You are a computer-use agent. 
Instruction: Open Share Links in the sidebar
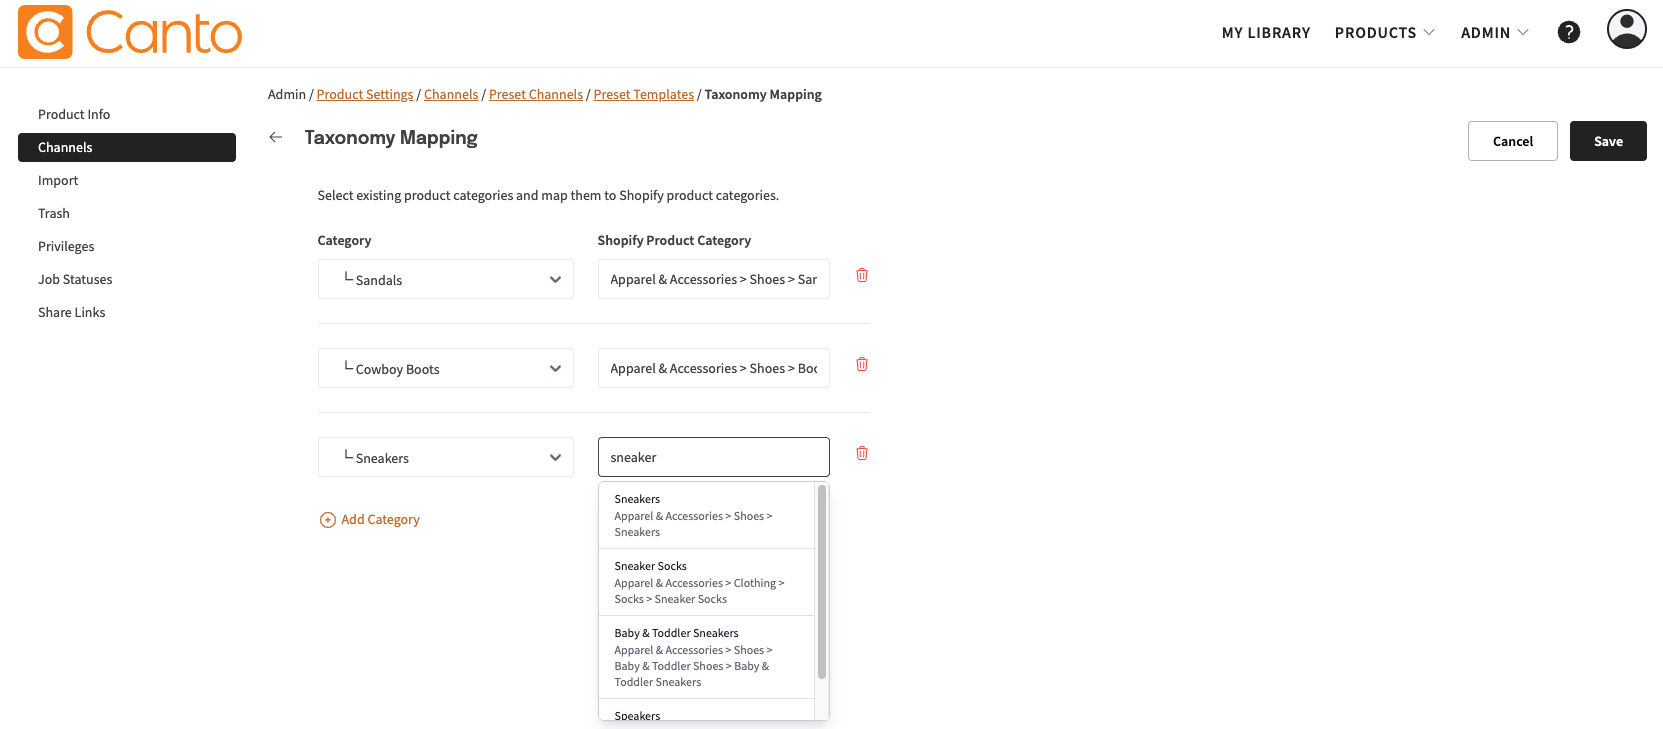pyautogui.click(x=127, y=312)
